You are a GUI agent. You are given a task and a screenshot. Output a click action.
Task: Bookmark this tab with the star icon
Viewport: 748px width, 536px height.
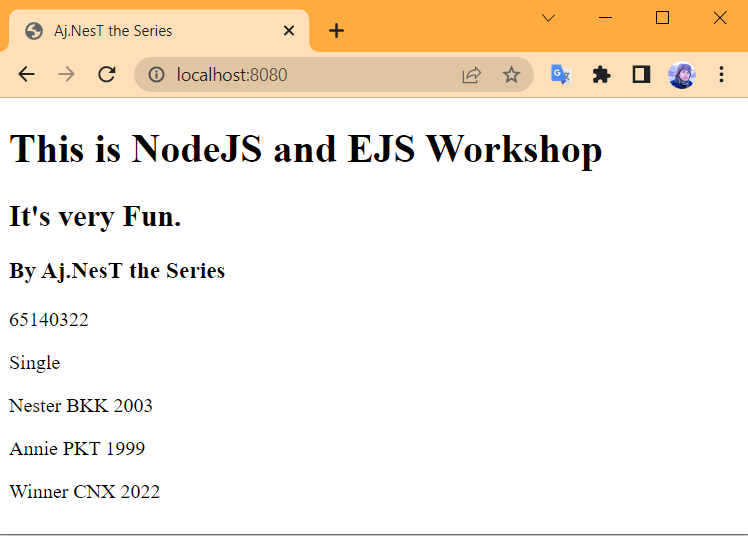[511, 75]
